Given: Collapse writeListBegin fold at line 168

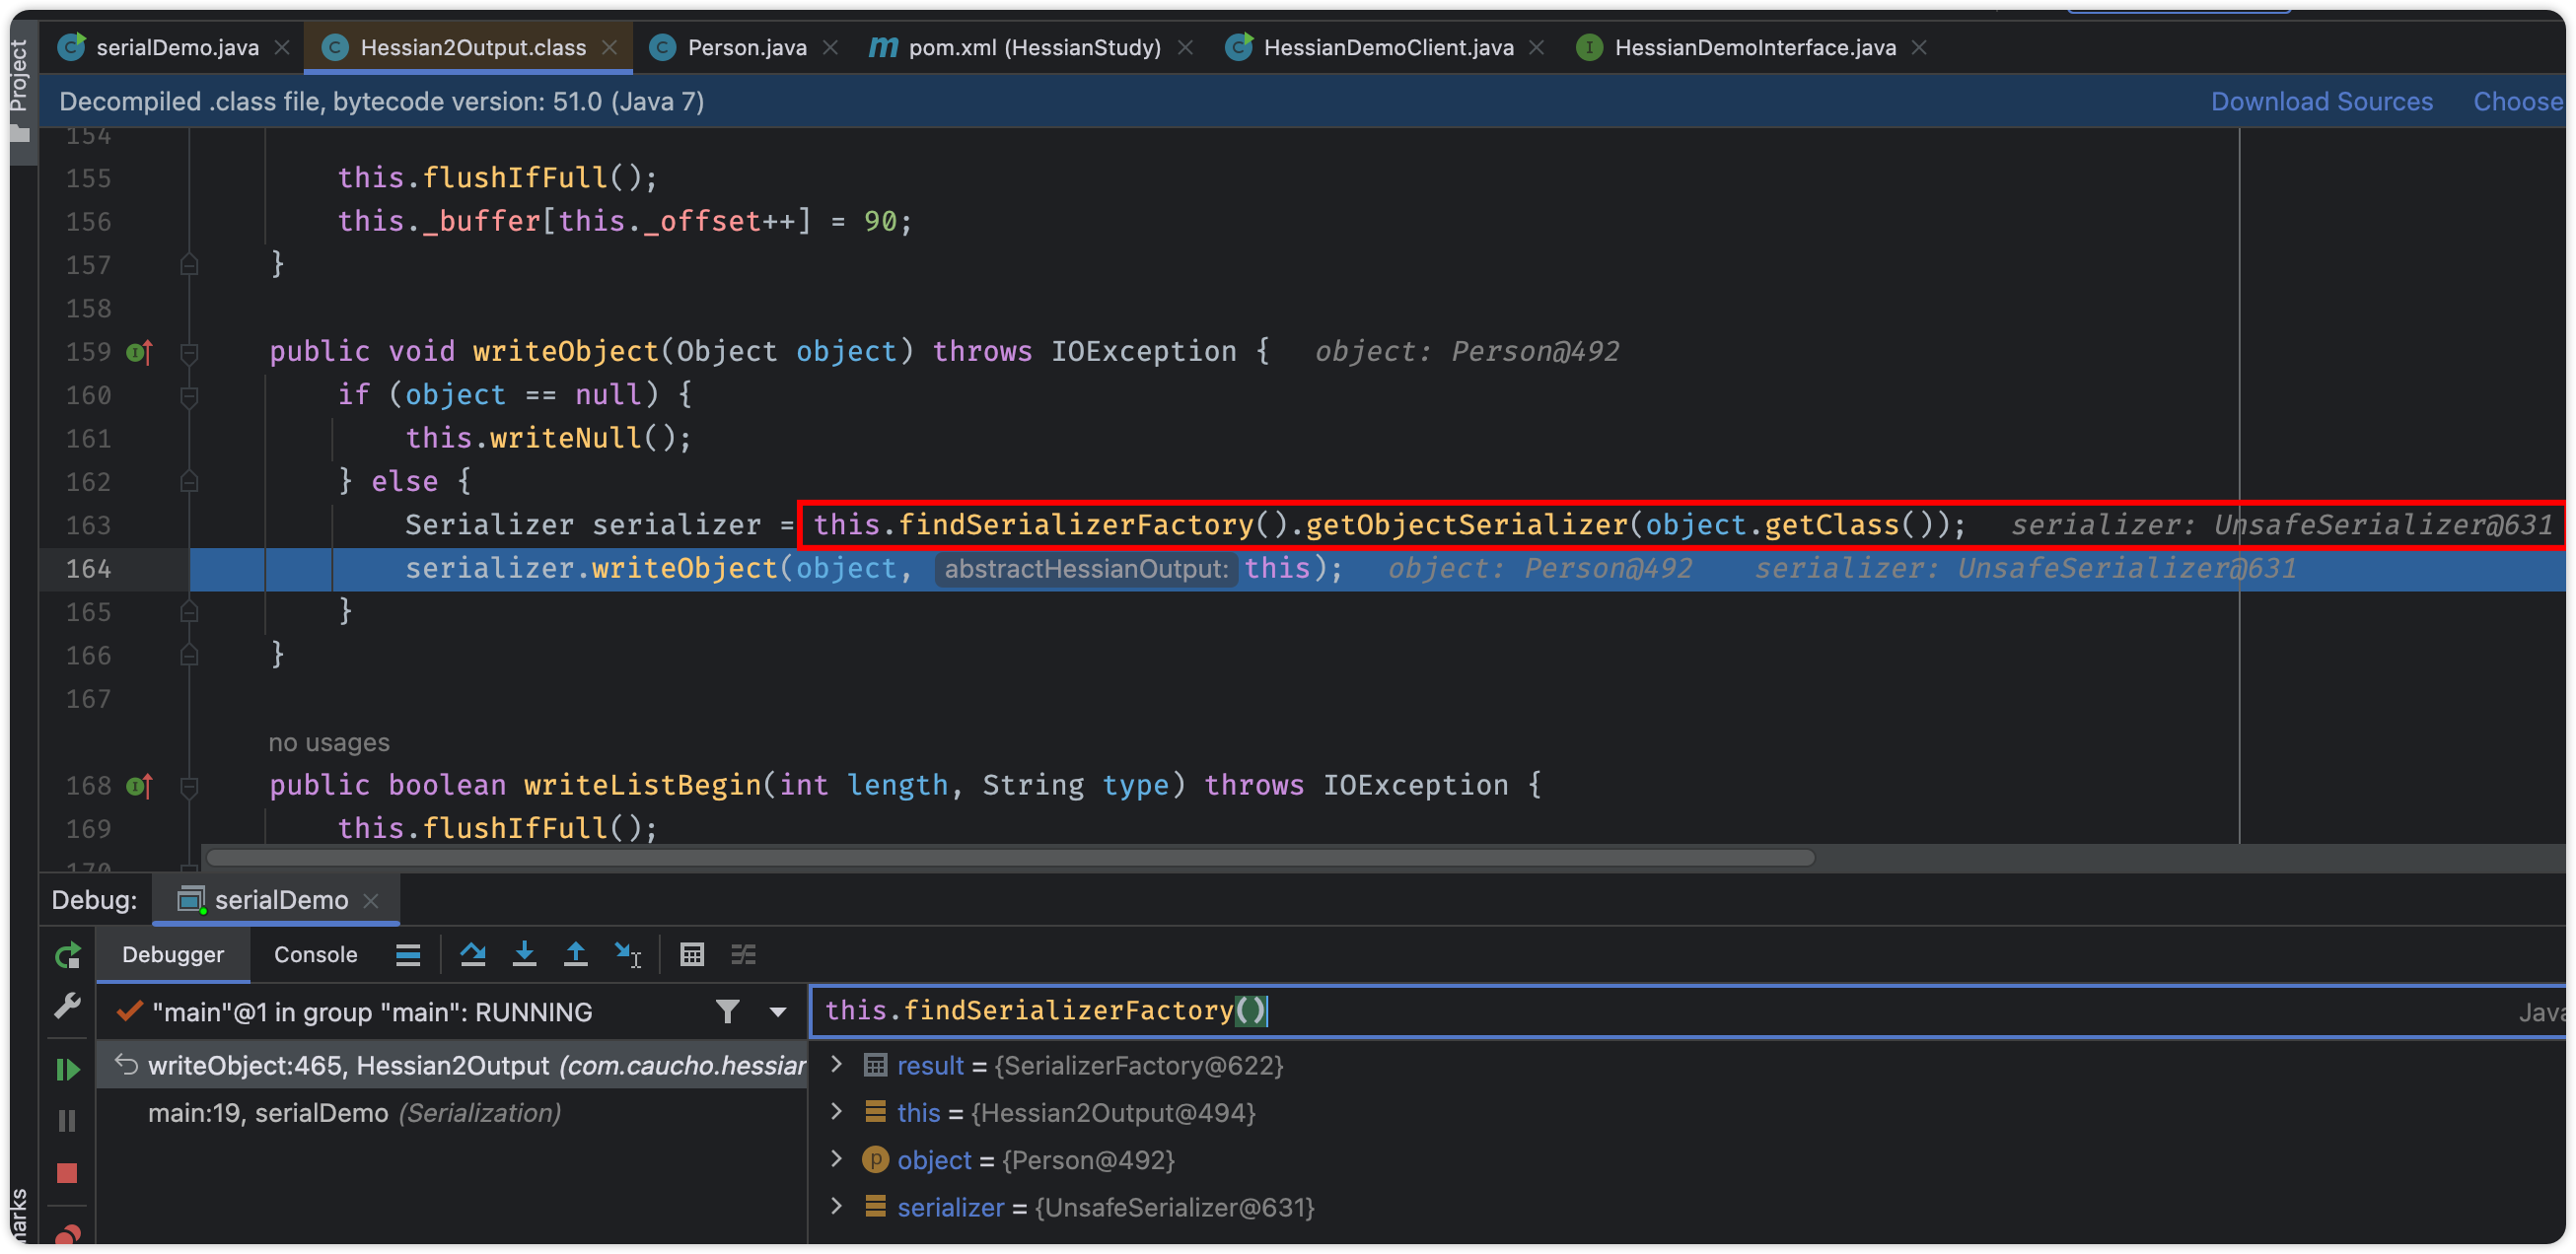Looking at the screenshot, I should tap(189, 786).
